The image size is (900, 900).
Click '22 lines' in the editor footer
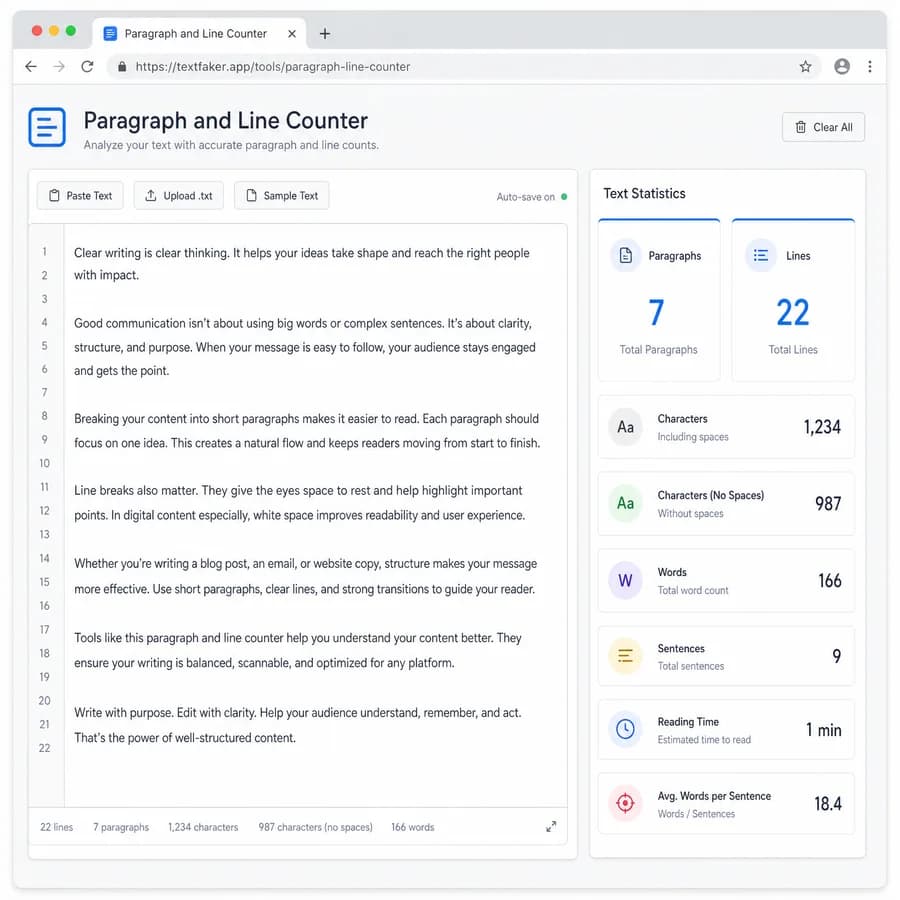[57, 827]
